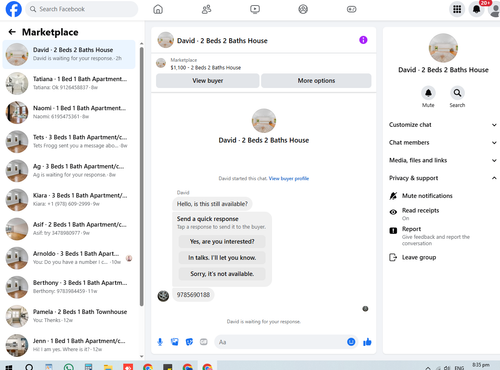Click the conversation list scrollbar
This screenshot has width=500, height=370.
click(142, 177)
